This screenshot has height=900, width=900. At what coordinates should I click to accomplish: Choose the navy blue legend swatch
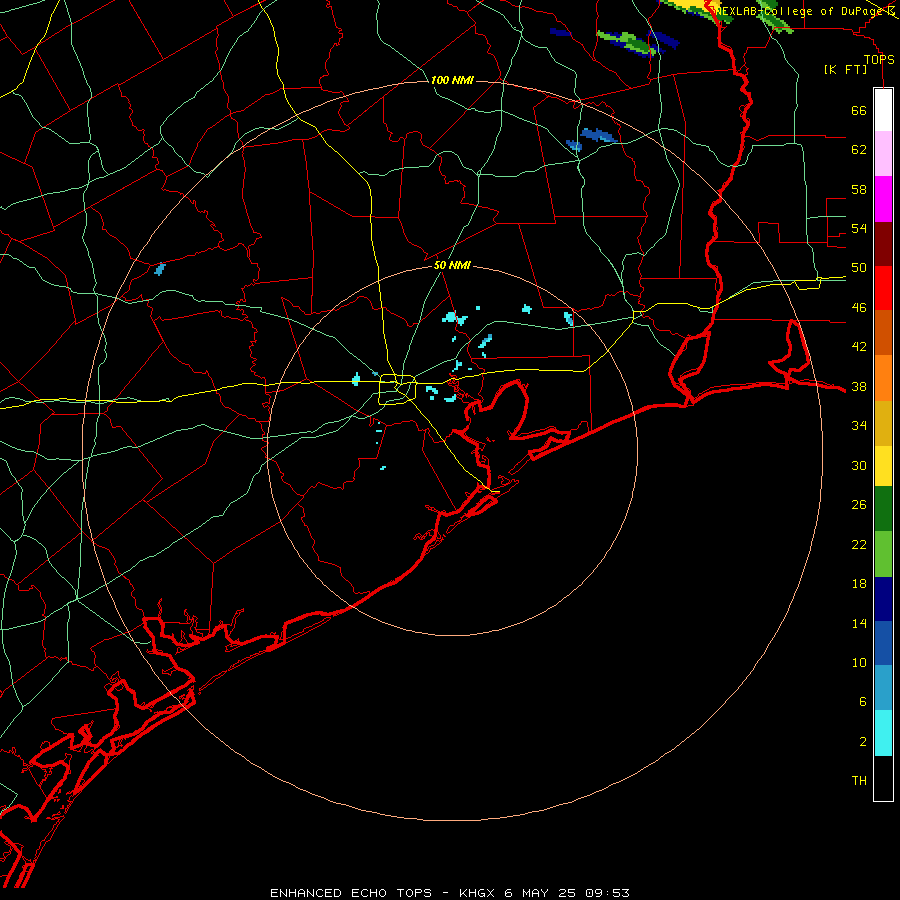pos(883,599)
